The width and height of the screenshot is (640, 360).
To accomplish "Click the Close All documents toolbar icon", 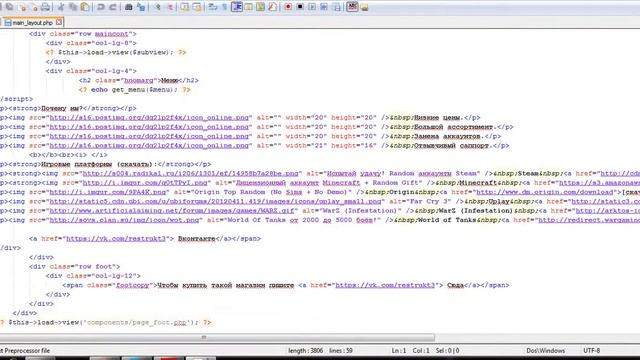I will (34, 7).
